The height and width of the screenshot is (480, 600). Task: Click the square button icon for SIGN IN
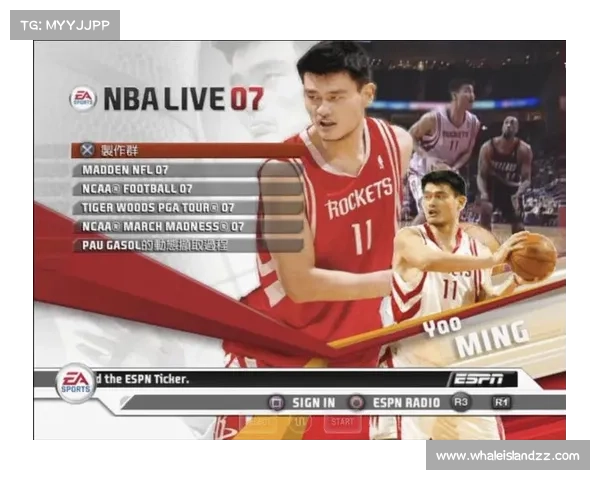[x=276, y=403]
